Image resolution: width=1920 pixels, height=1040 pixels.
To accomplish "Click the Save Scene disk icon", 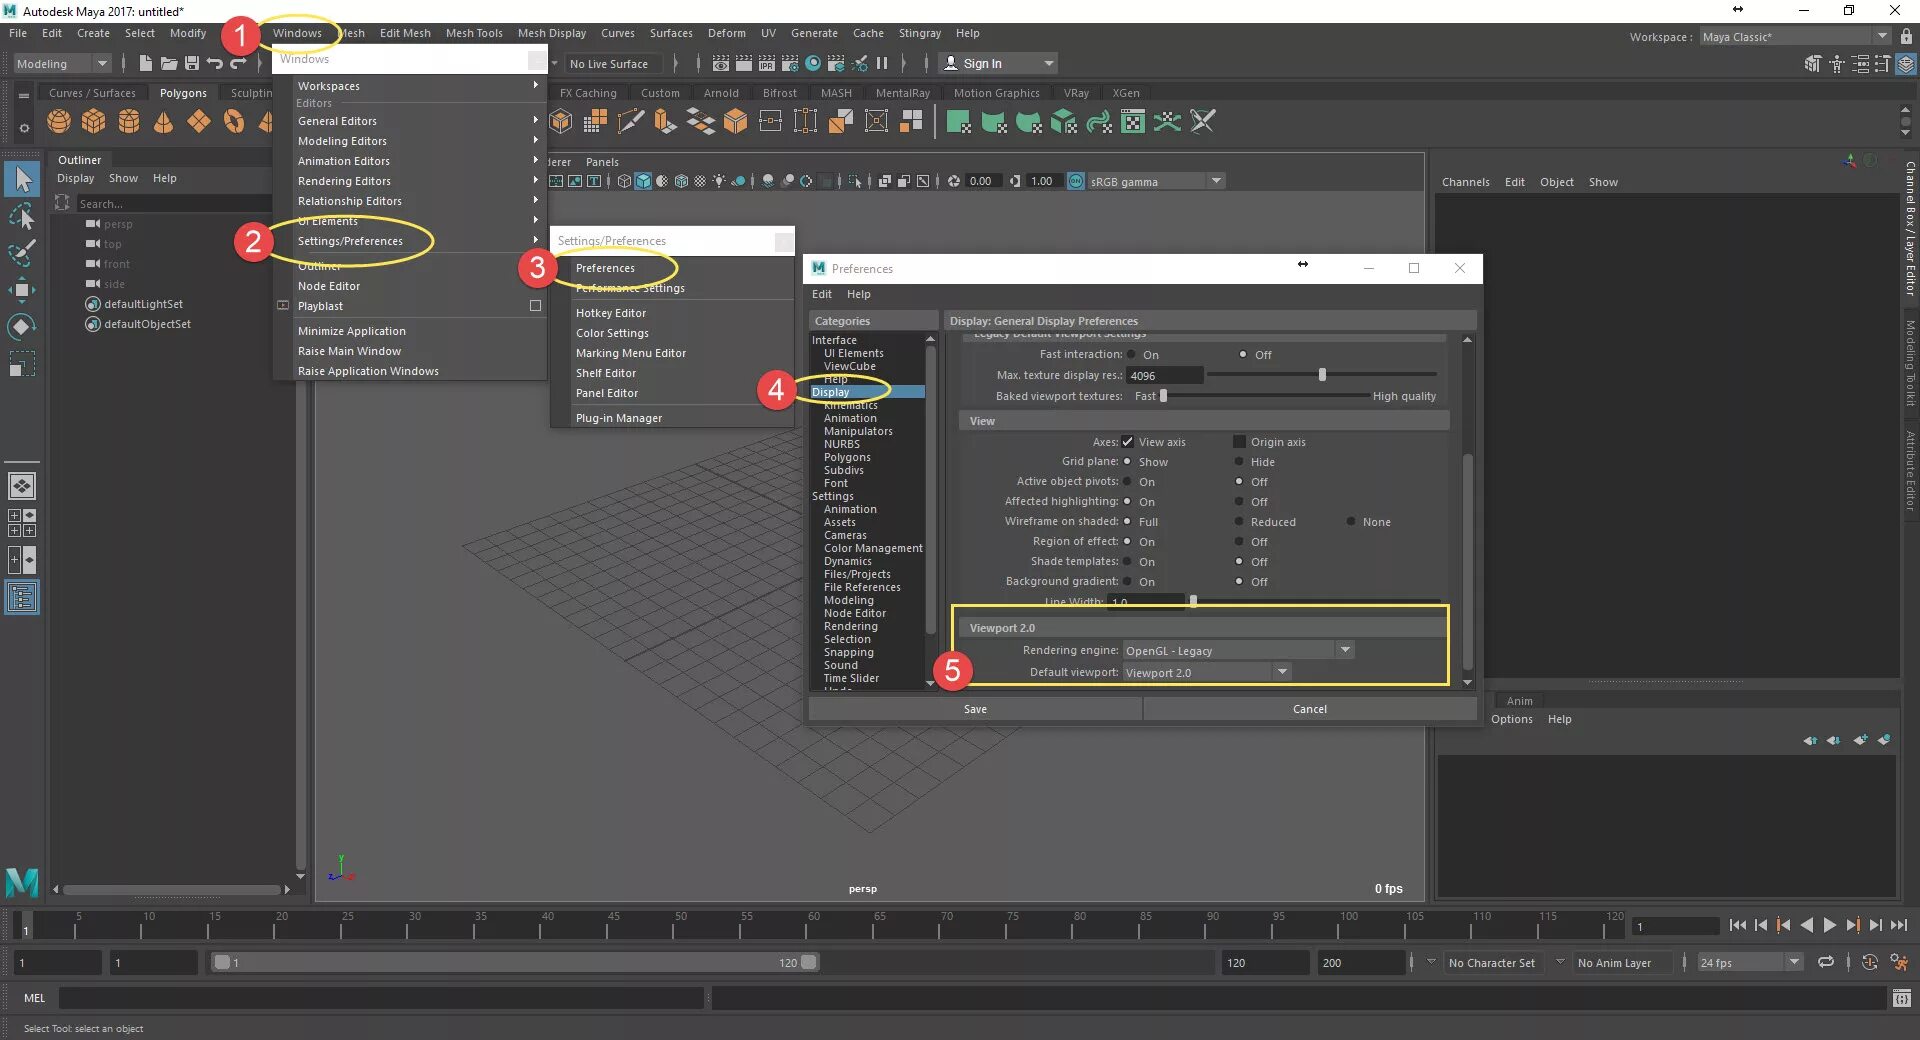I will coord(192,63).
